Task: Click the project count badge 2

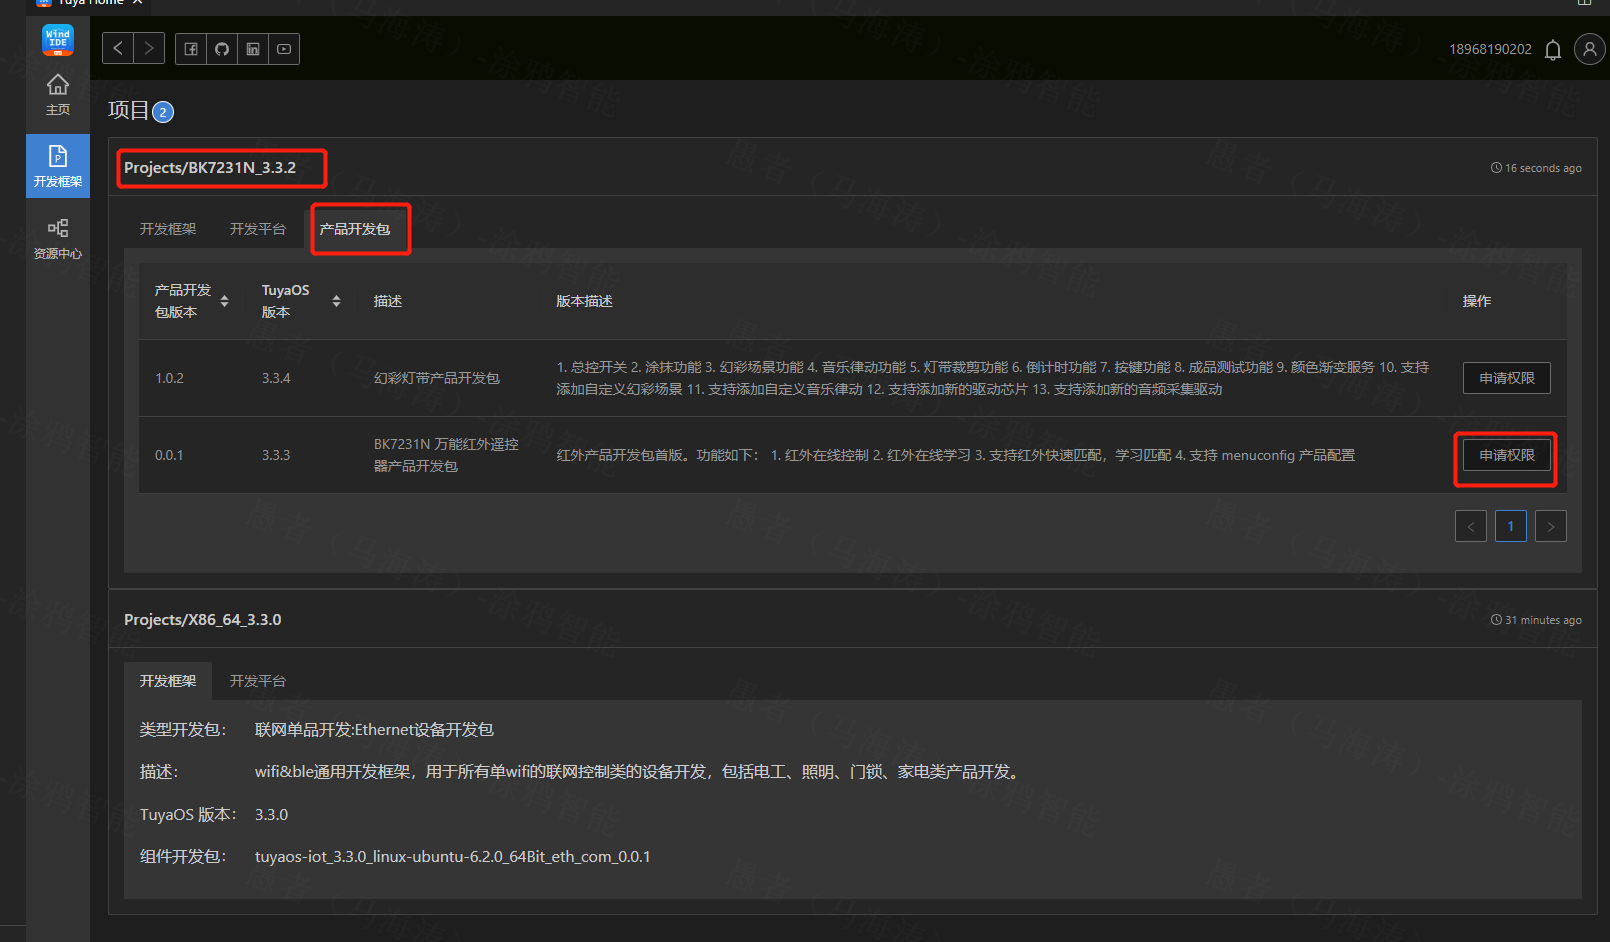Action: (163, 112)
